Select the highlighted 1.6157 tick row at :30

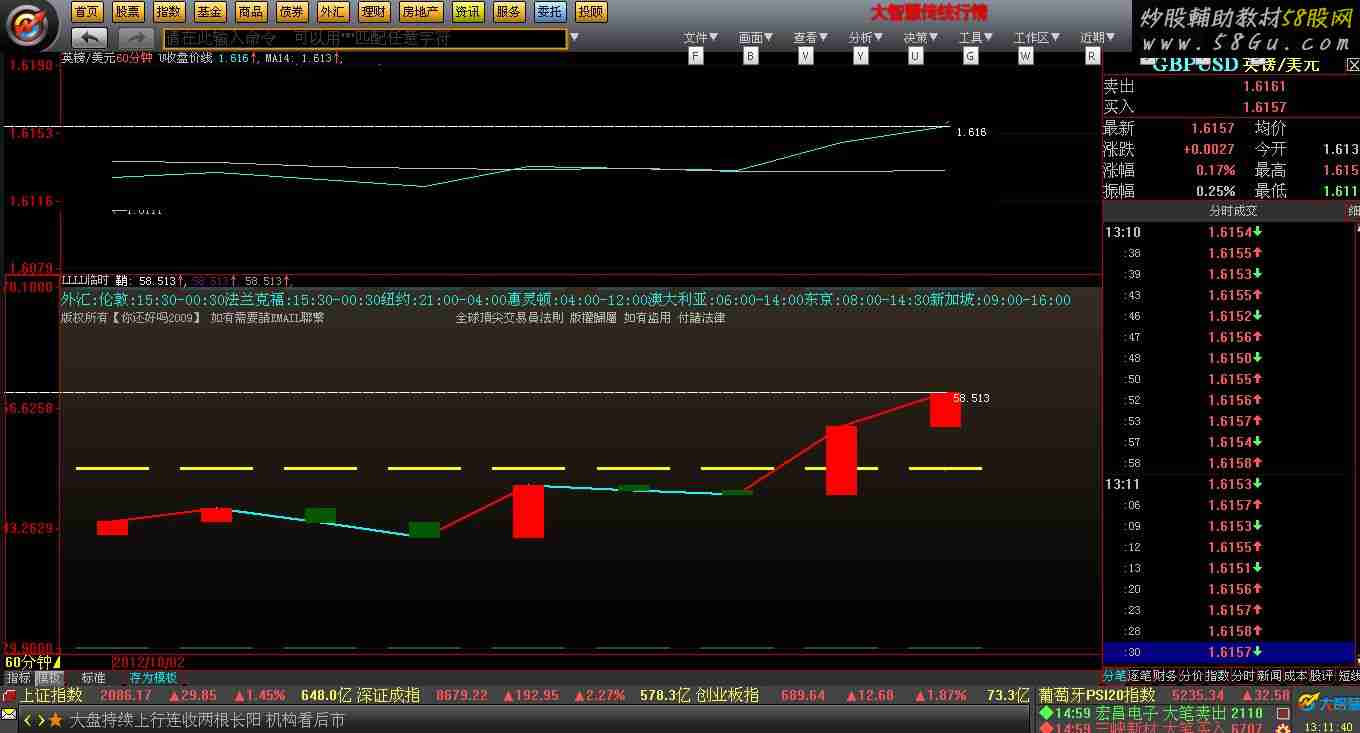click(1227, 652)
